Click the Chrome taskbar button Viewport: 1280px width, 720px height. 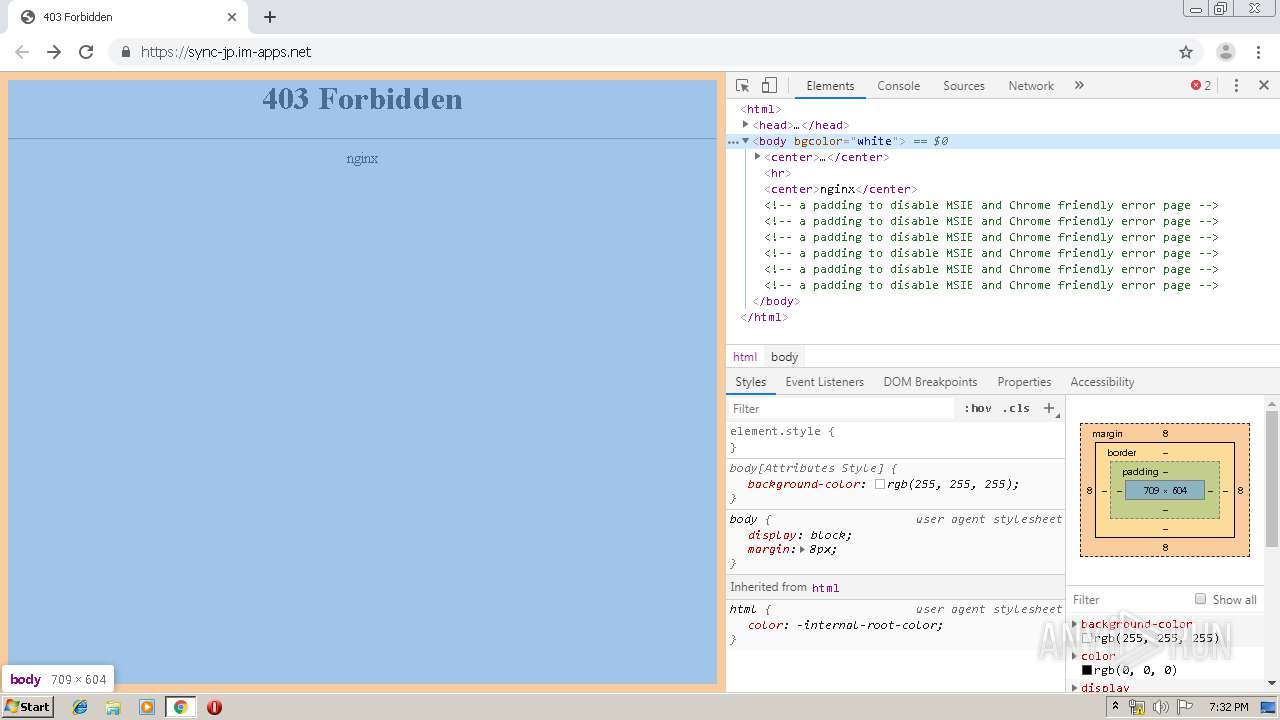180,707
